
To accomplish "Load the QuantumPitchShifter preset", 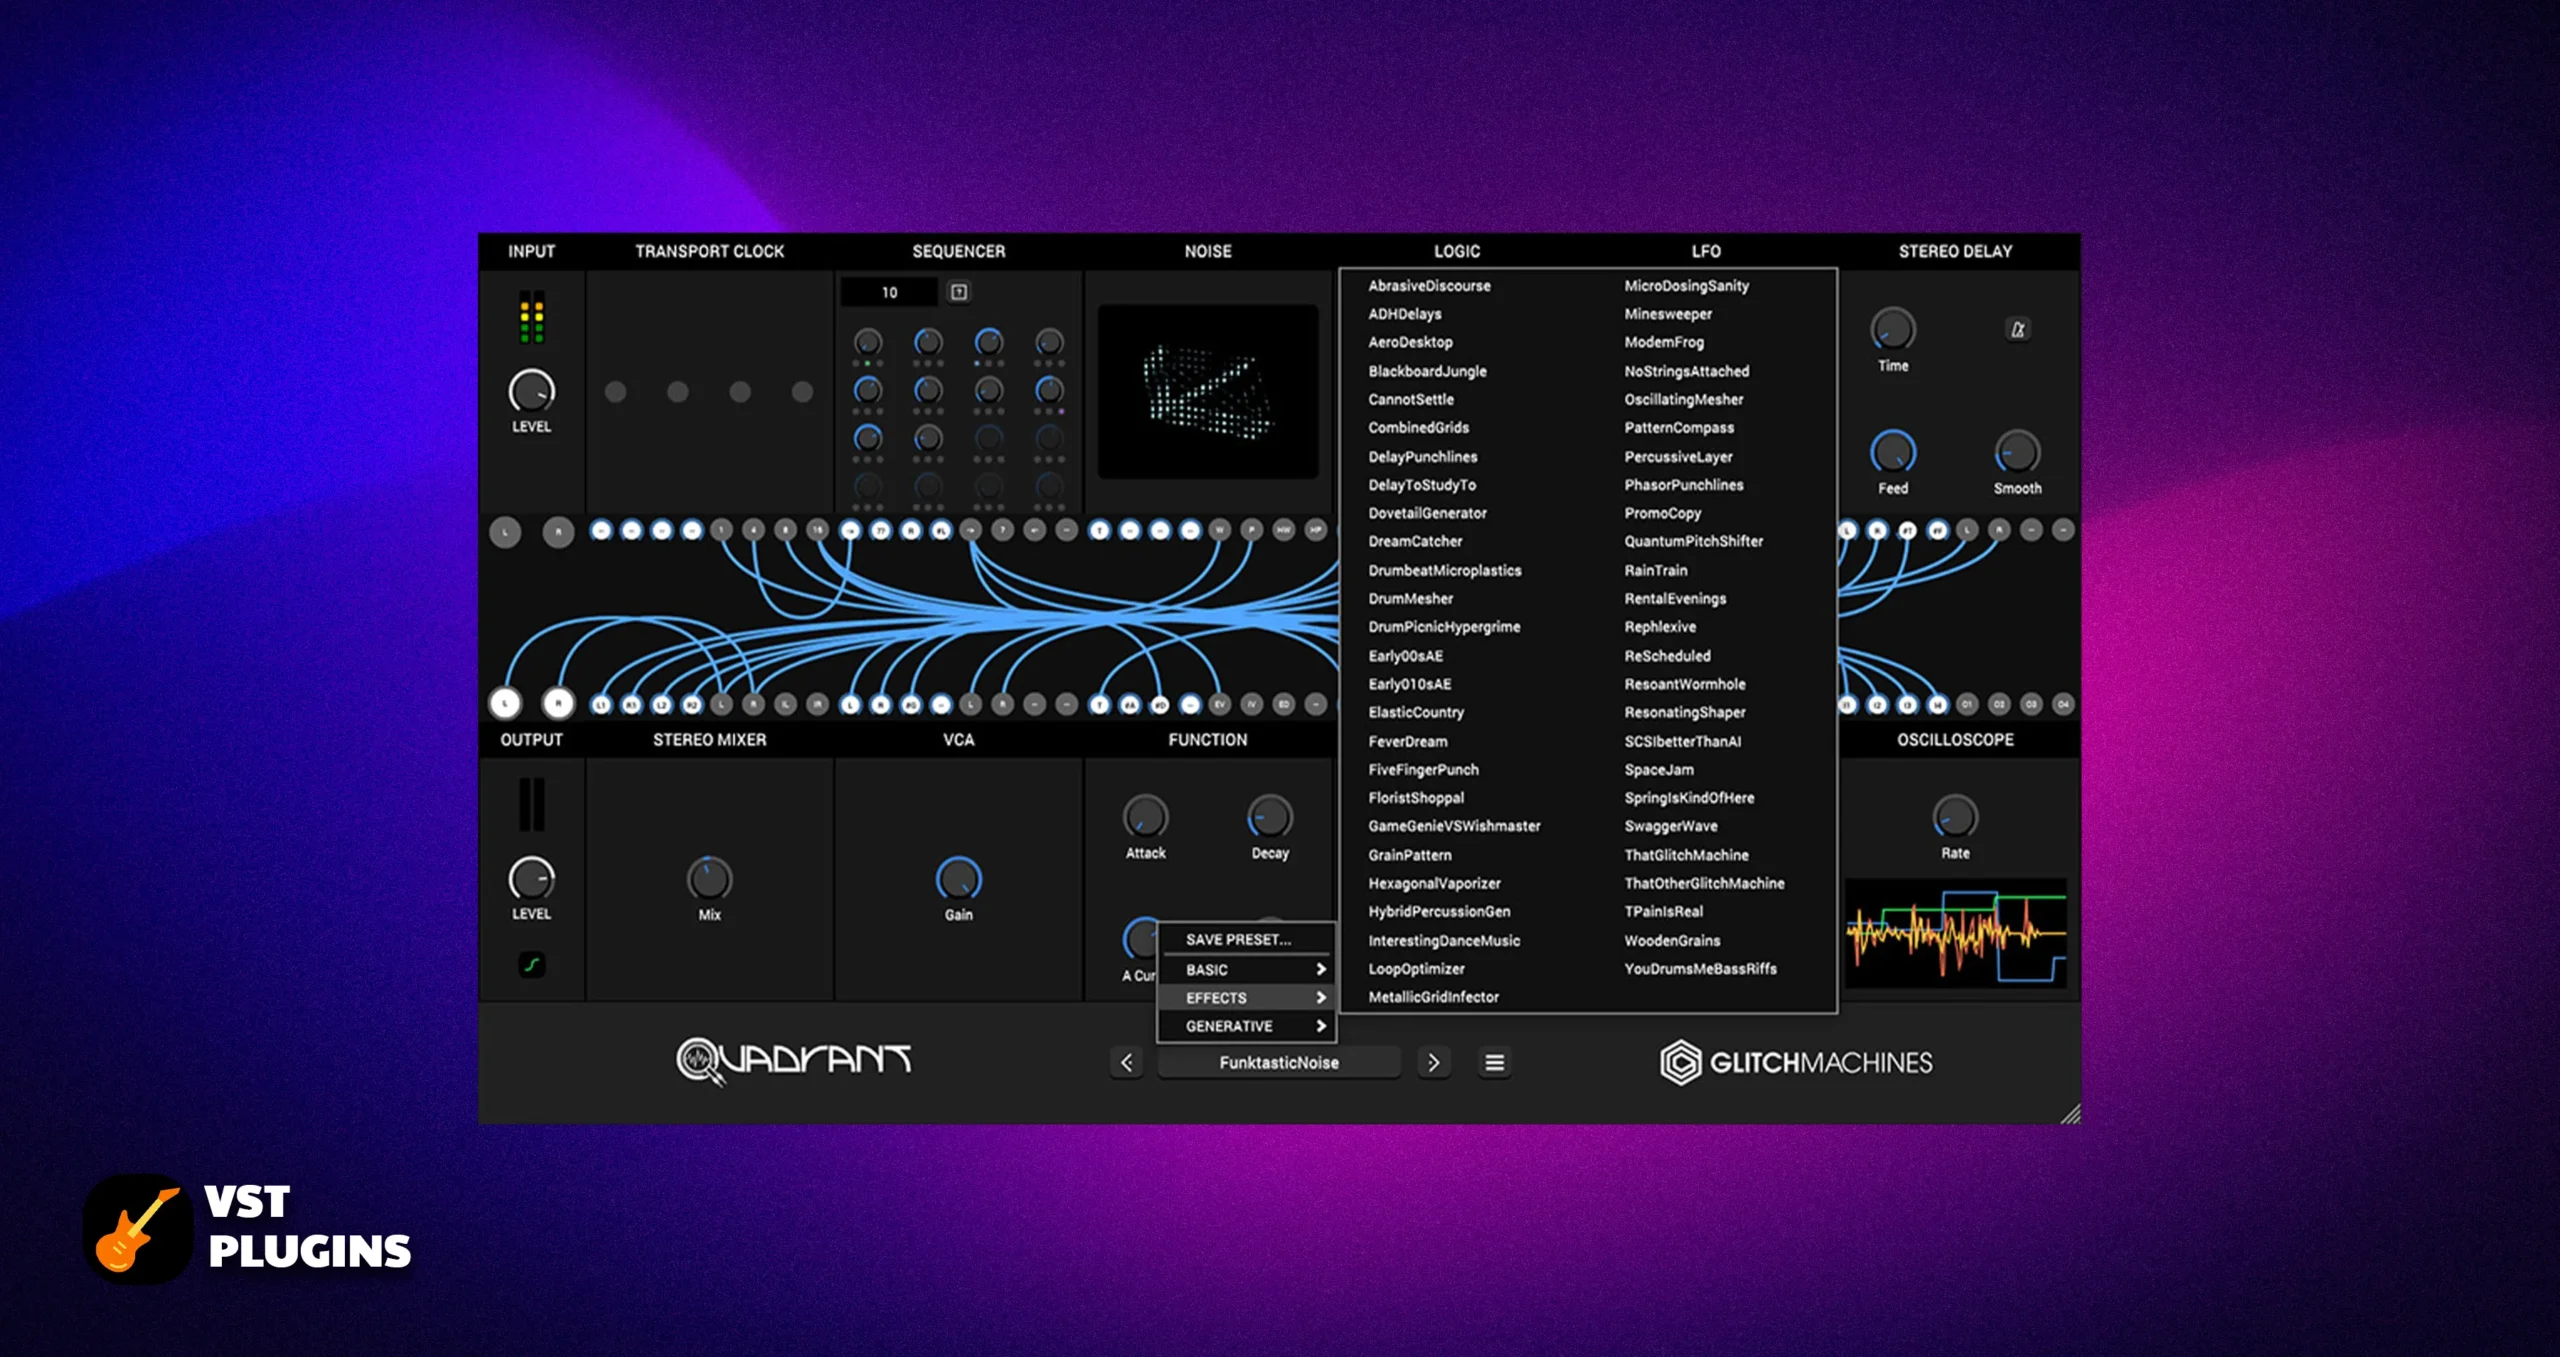I will click(1693, 541).
